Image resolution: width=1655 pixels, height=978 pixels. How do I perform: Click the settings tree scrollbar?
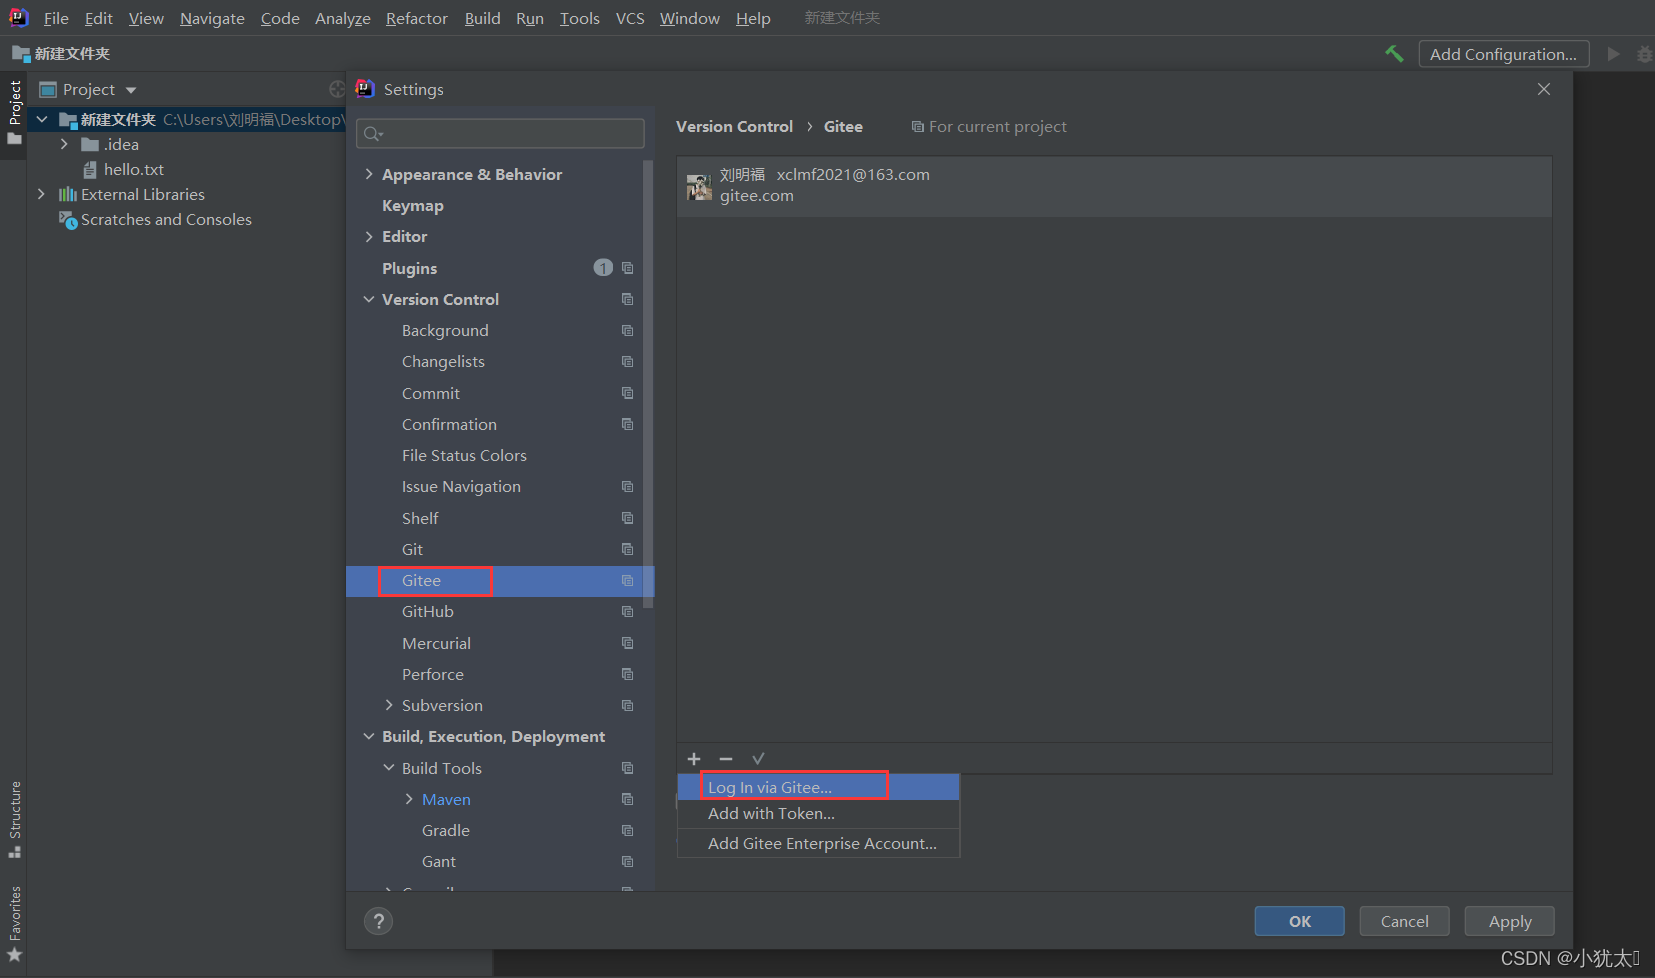(649, 384)
